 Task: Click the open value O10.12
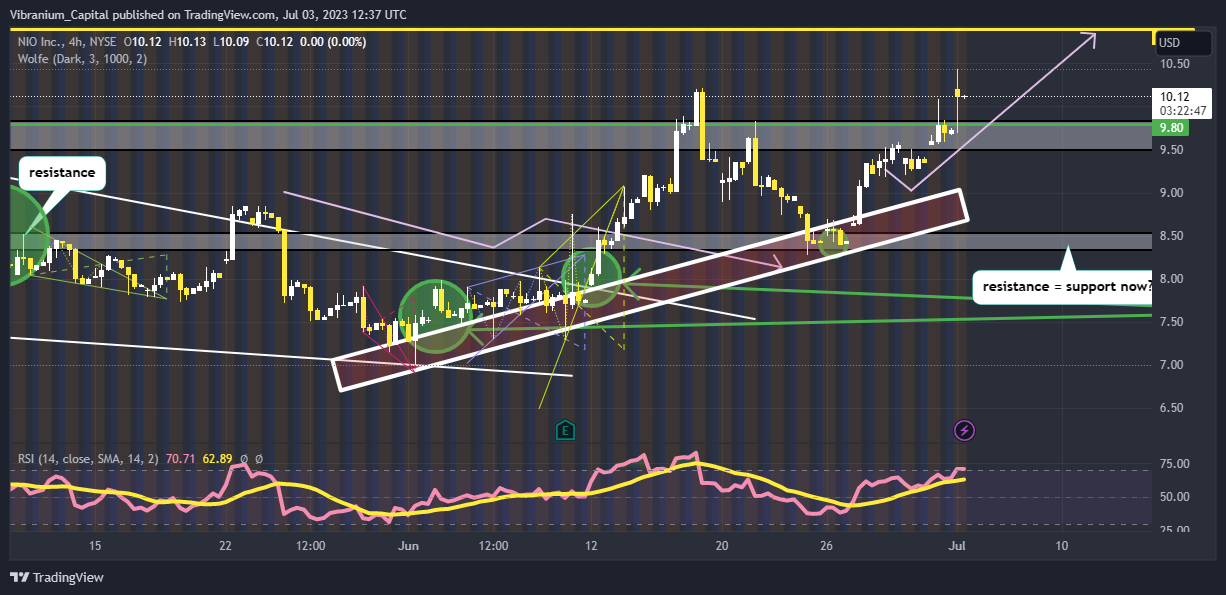(144, 42)
